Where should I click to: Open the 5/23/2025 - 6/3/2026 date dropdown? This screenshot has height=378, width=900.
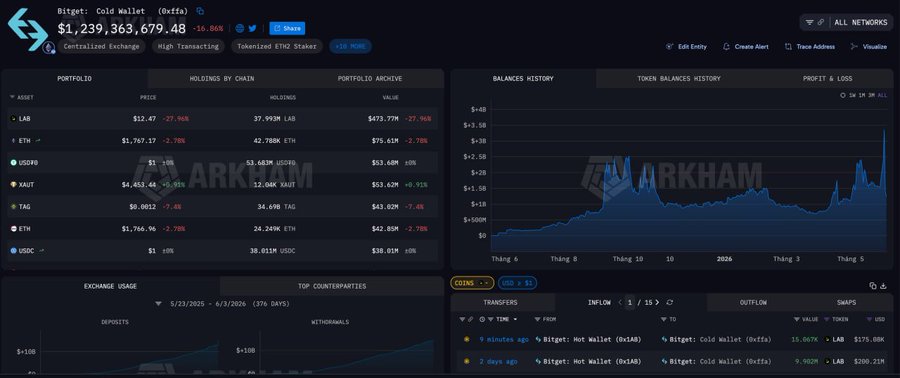[222, 303]
